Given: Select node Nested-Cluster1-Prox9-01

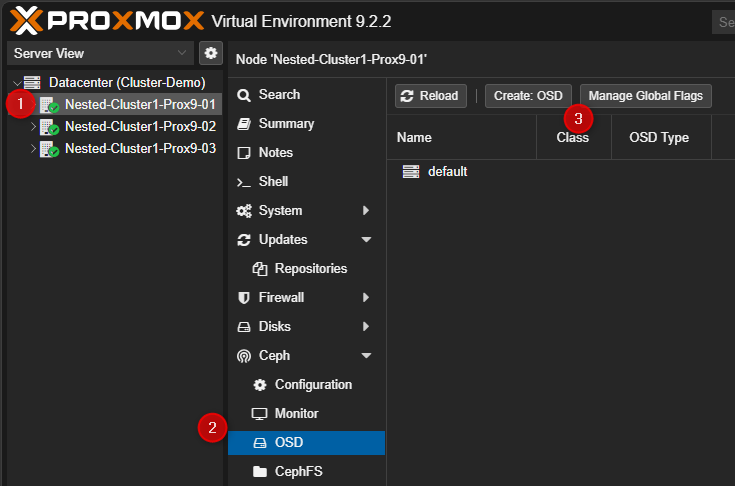Looking at the screenshot, I should [x=140, y=104].
